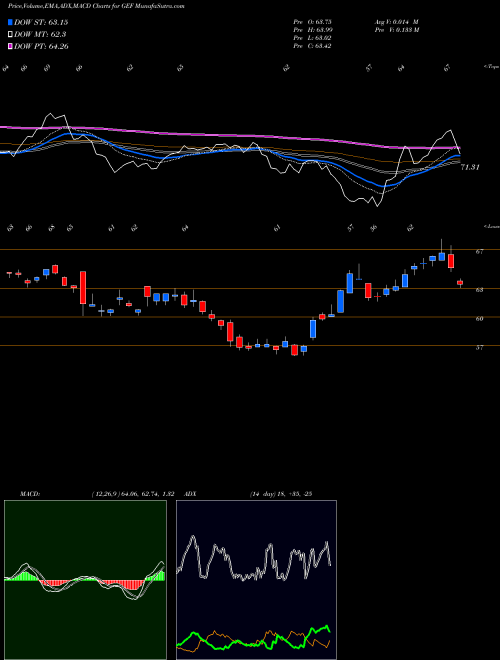Click the Pre L: 63.02 value
The image size is (500, 660).
click(x=312, y=38)
